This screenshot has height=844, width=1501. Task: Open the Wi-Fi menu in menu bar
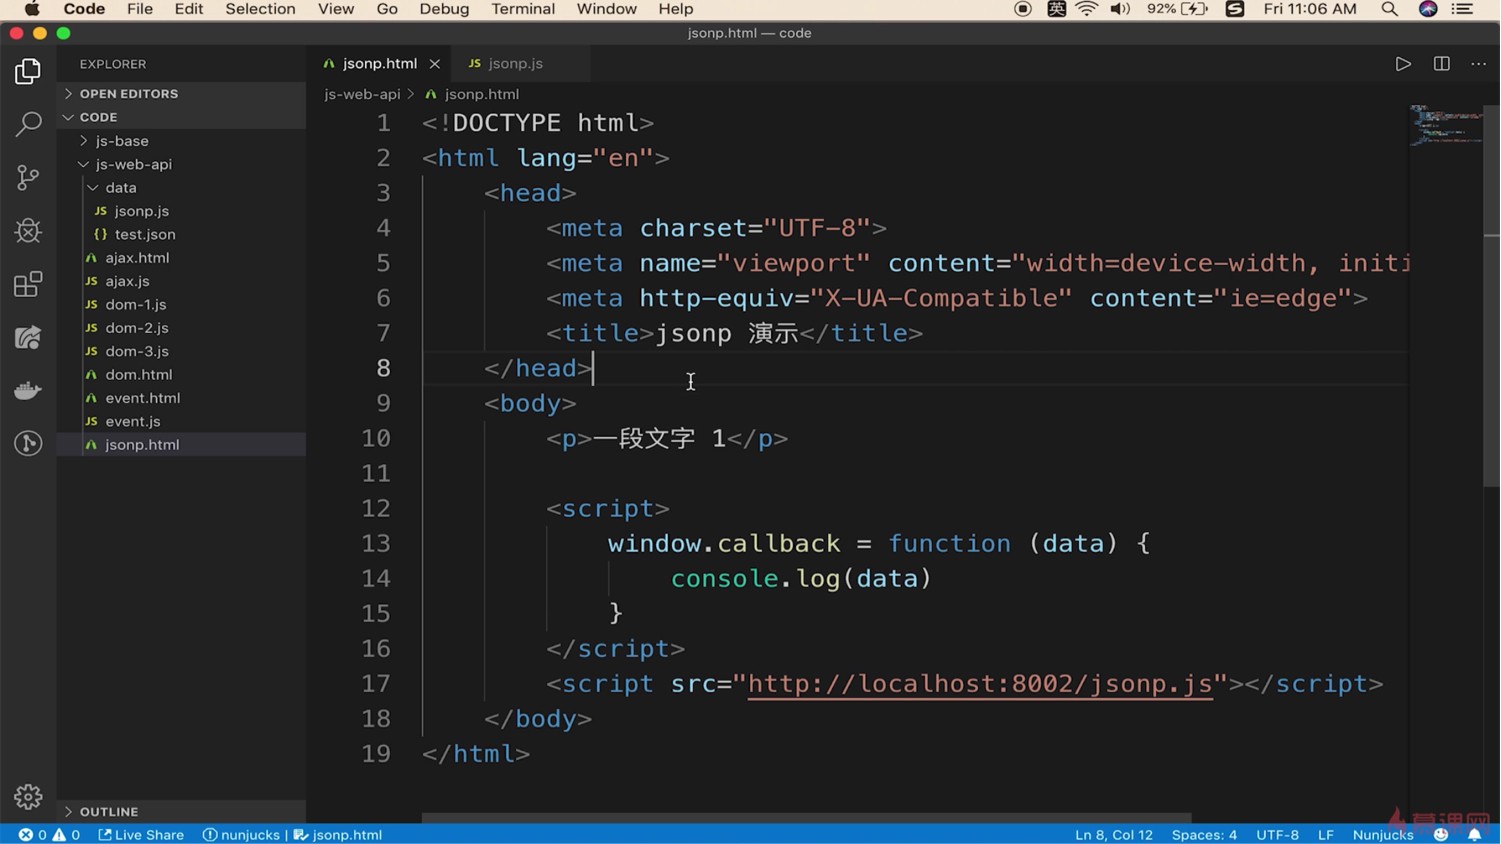pyautogui.click(x=1087, y=9)
